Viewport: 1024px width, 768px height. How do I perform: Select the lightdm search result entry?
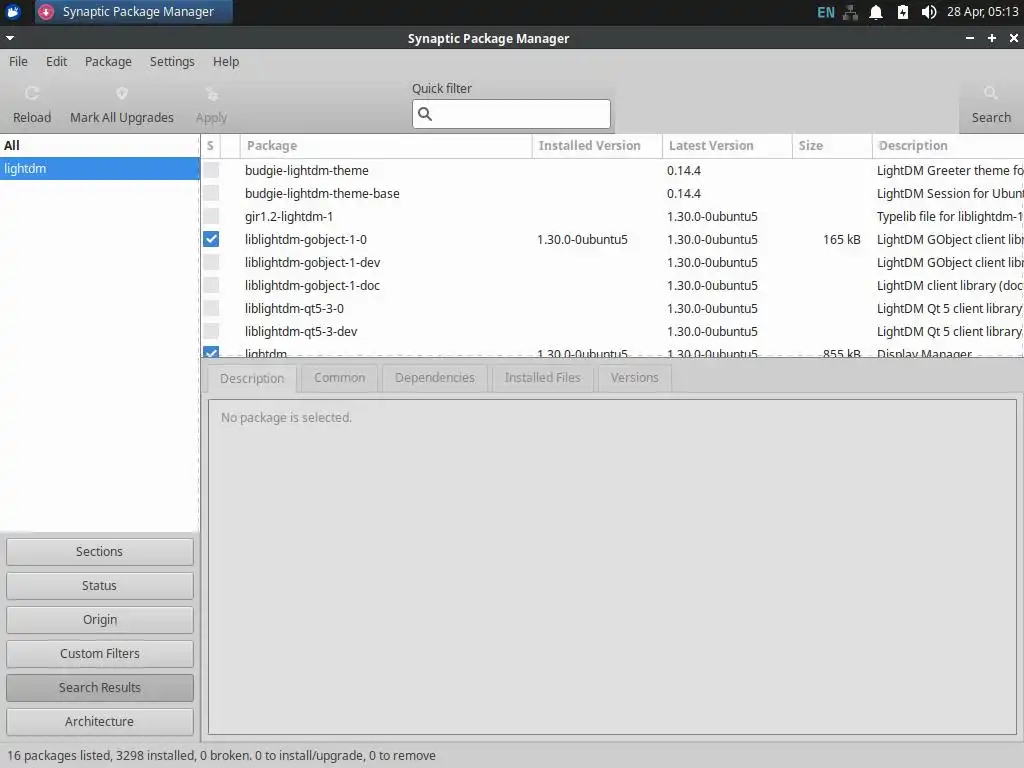coord(100,168)
